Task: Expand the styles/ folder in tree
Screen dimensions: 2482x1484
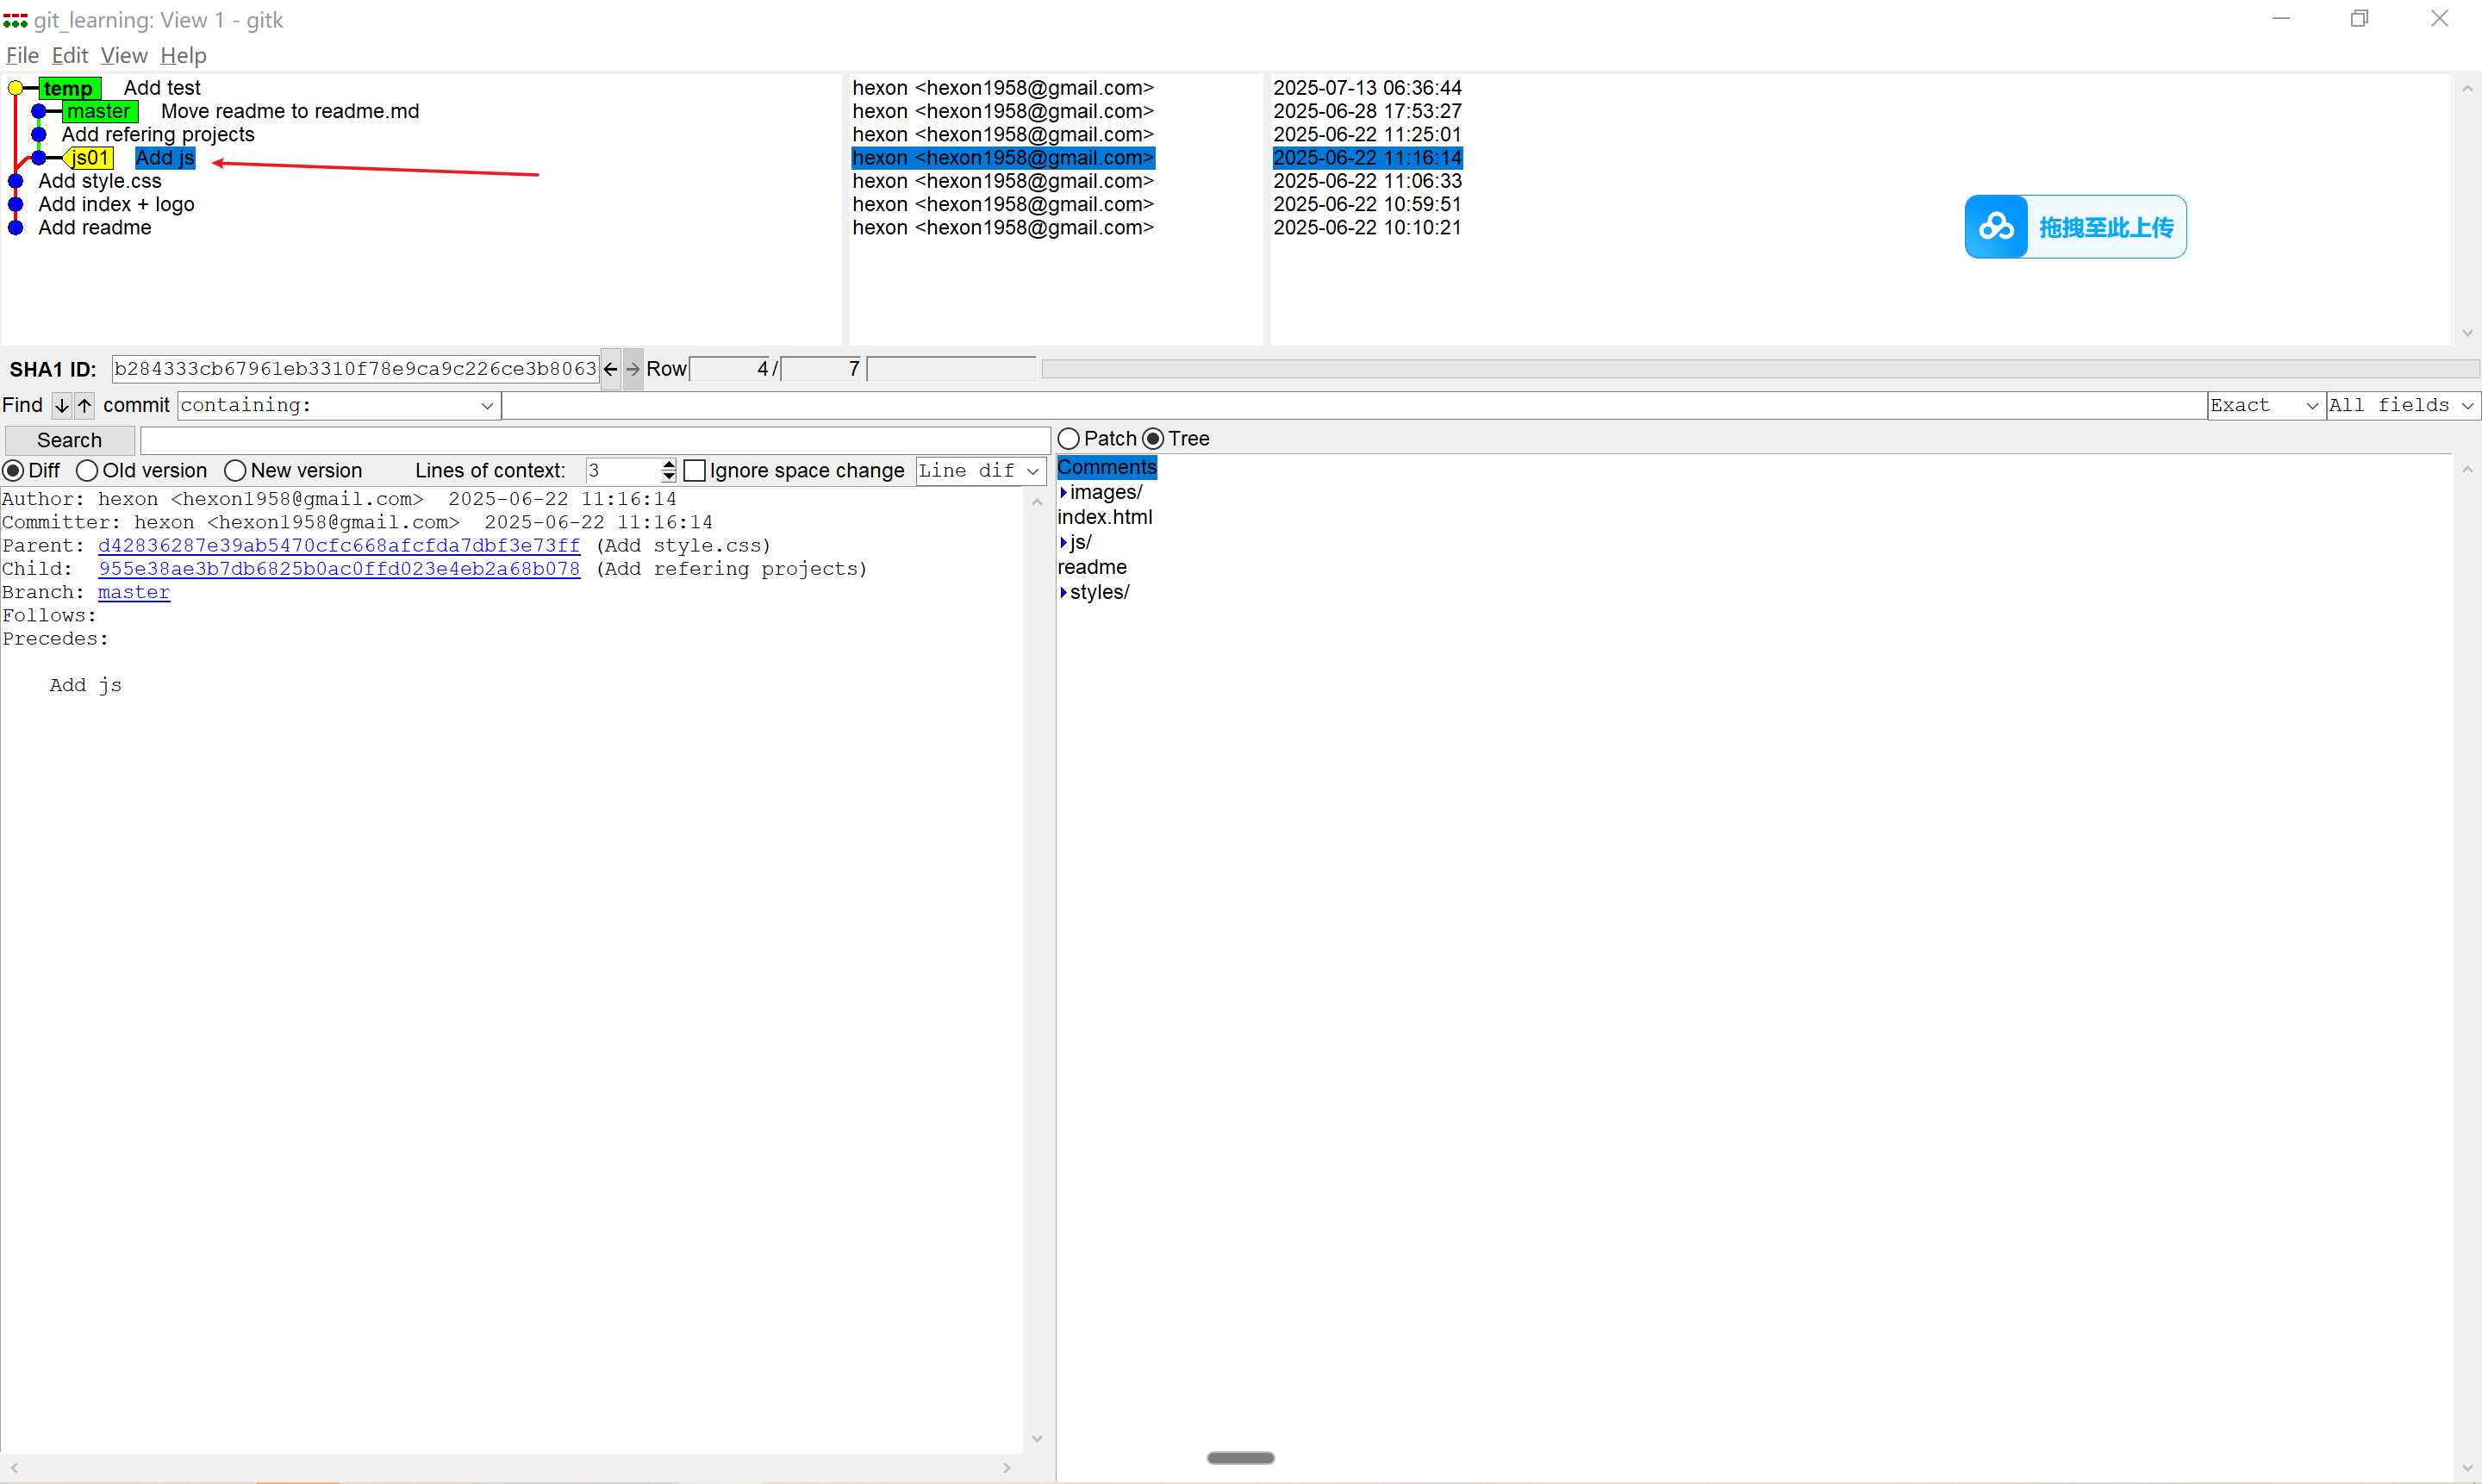Action: [x=1064, y=592]
